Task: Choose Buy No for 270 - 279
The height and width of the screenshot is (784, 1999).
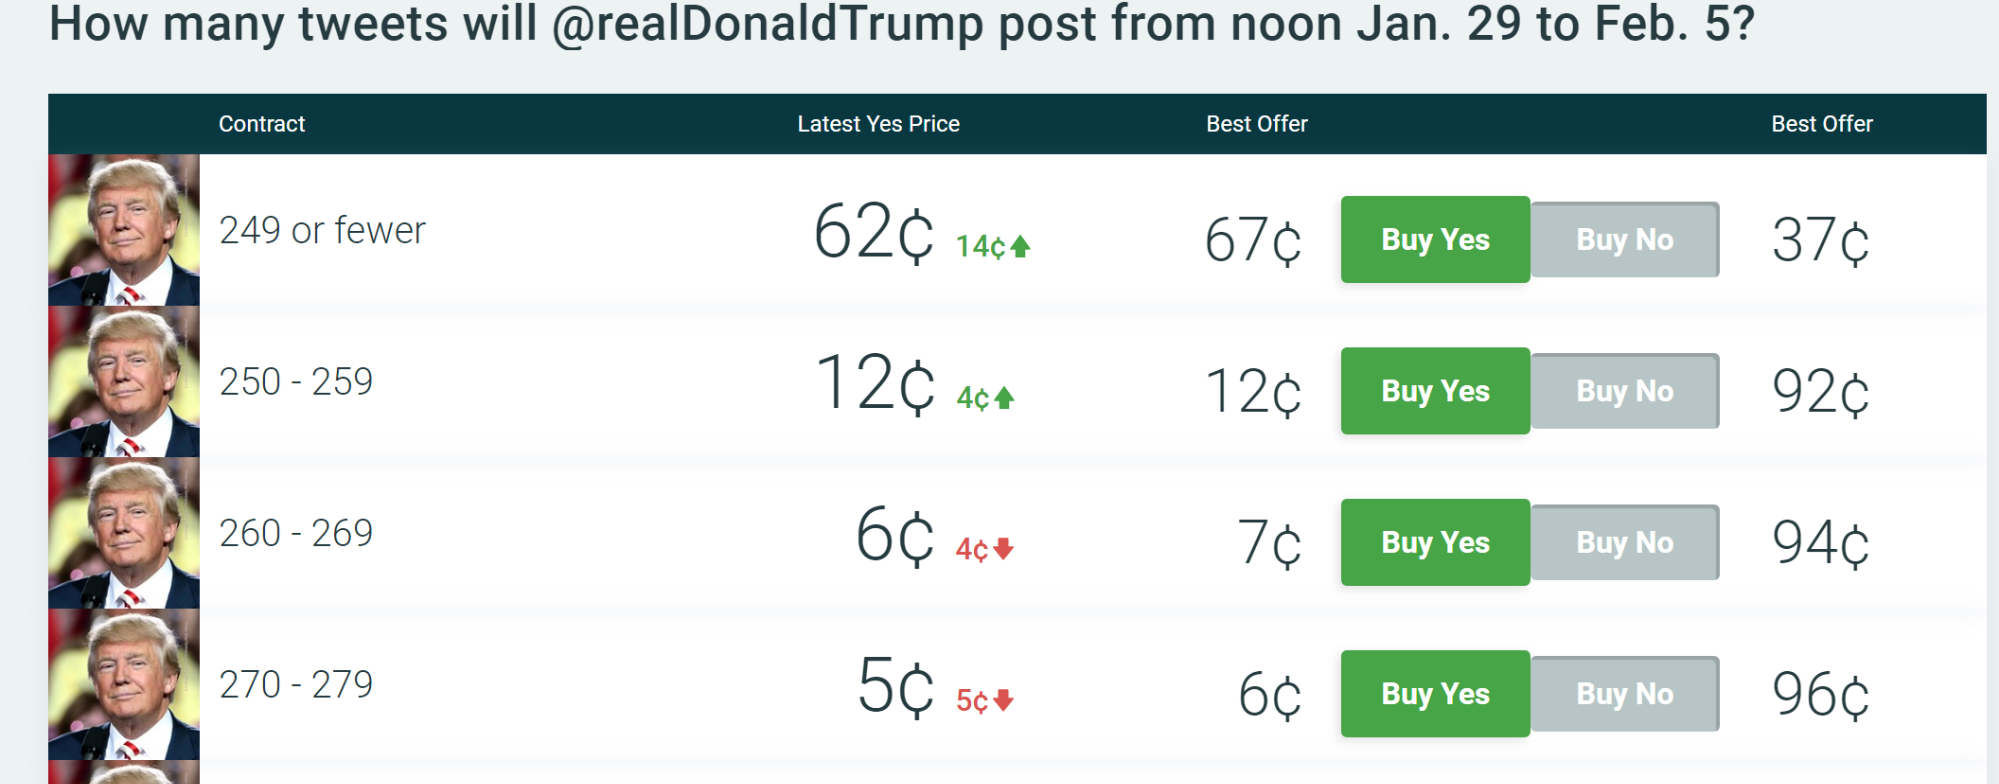Action: (1625, 694)
